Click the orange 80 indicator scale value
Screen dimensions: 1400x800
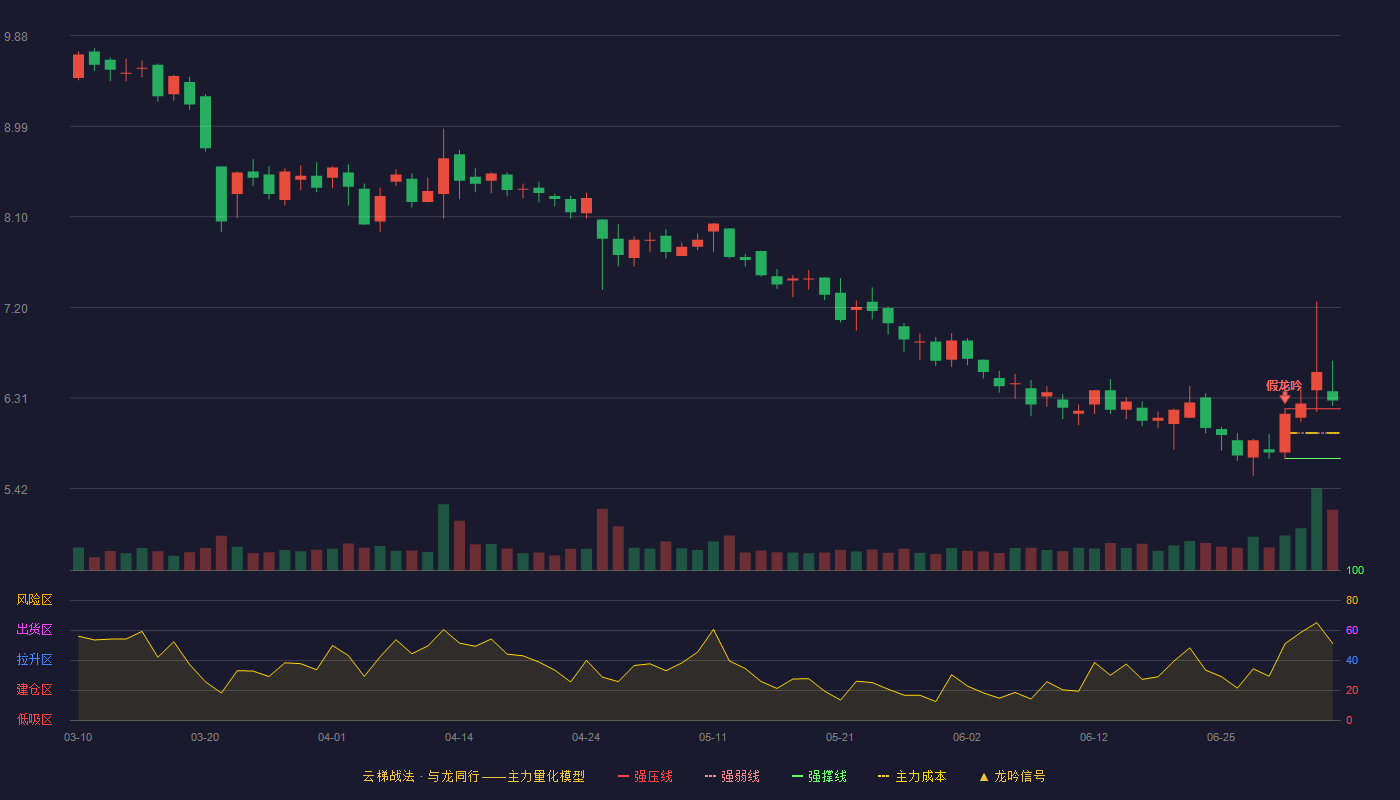click(x=1352, y=601)
